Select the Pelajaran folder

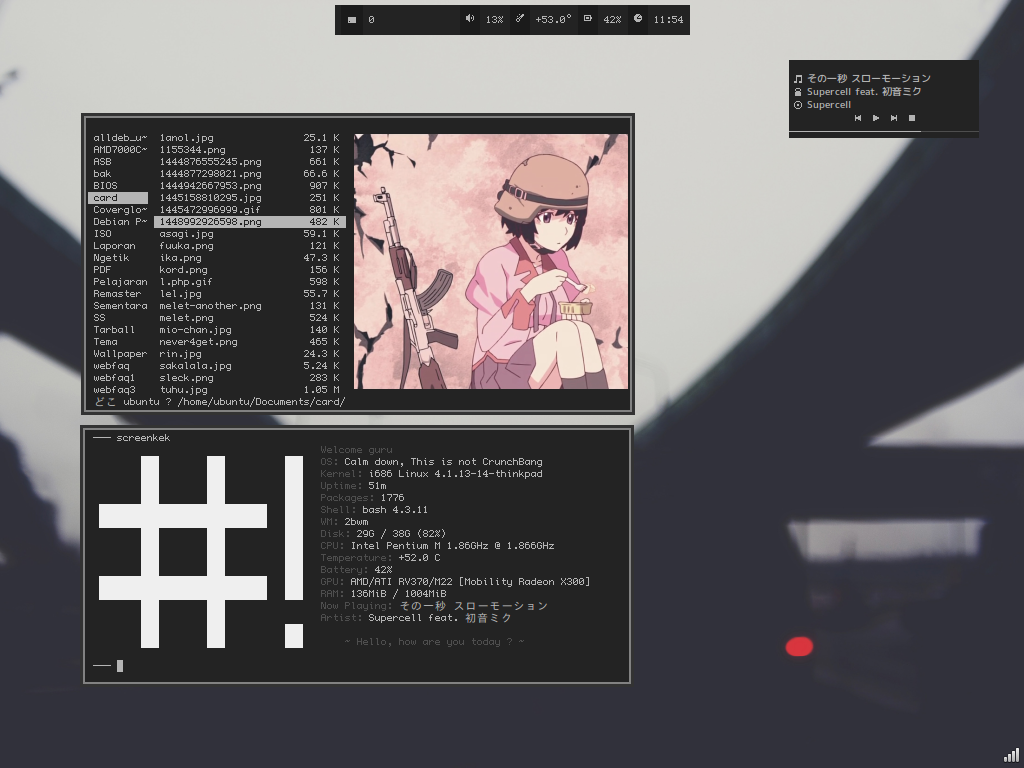click(120, 282)
